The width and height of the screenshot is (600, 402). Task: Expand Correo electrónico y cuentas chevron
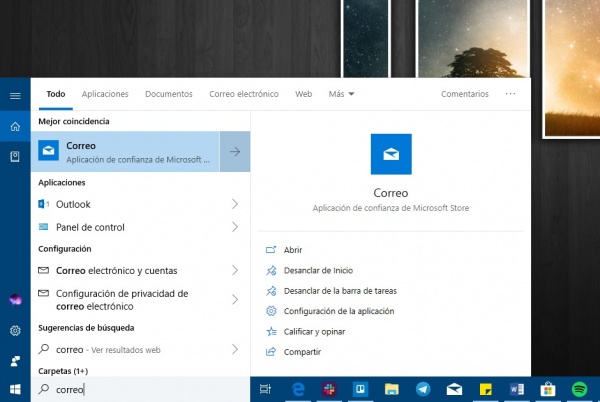tap(235, 270)
